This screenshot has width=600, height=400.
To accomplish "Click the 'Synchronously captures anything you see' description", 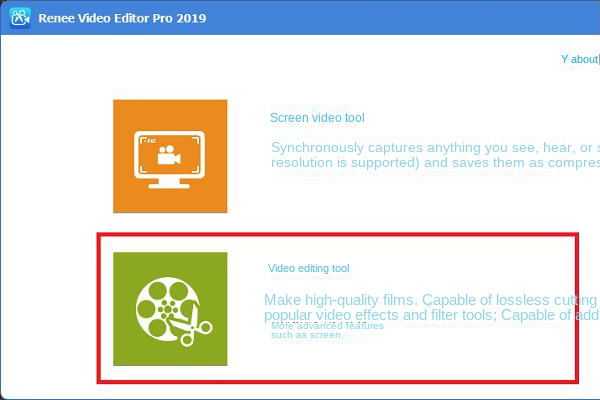I will (435, 155).
